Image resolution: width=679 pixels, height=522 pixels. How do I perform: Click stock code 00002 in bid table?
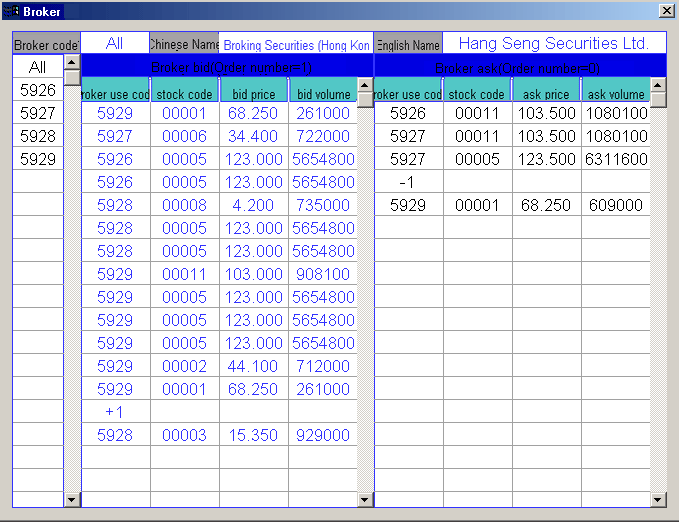(184, 366)
